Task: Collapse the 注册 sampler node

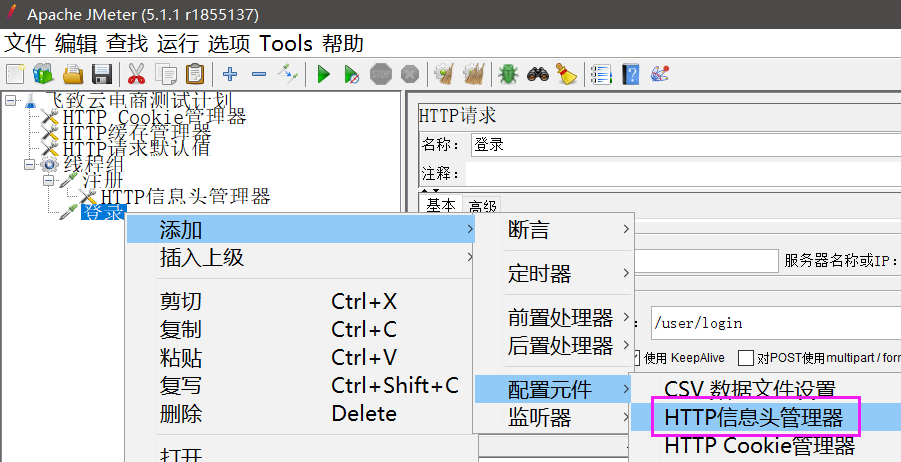Action: [49, 180]
